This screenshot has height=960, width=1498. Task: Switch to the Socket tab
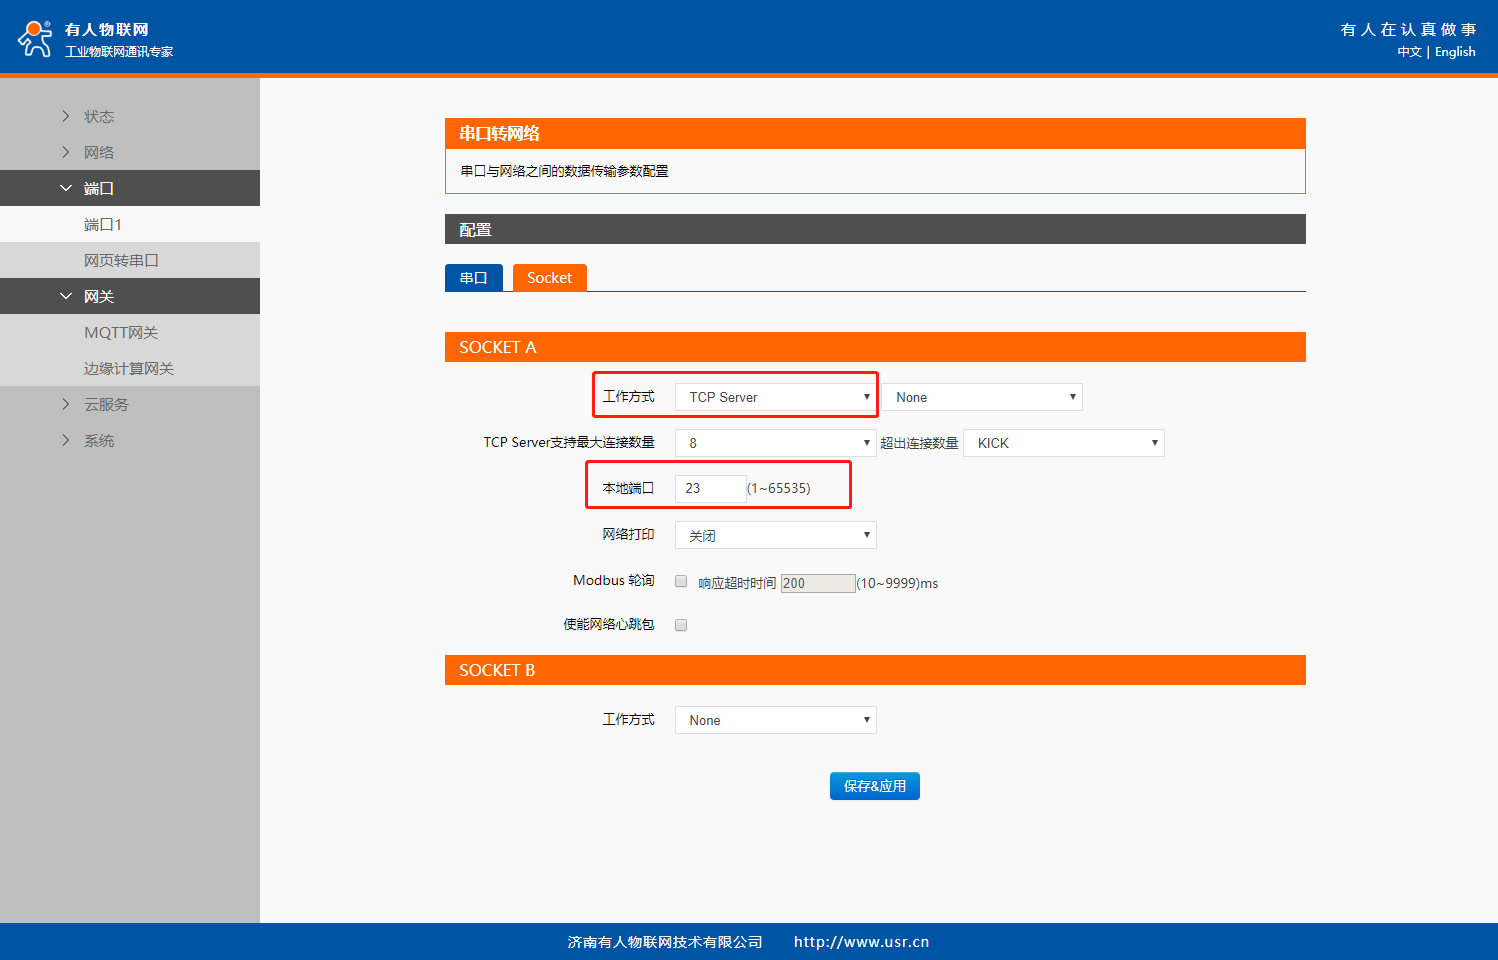click(549, 278)
